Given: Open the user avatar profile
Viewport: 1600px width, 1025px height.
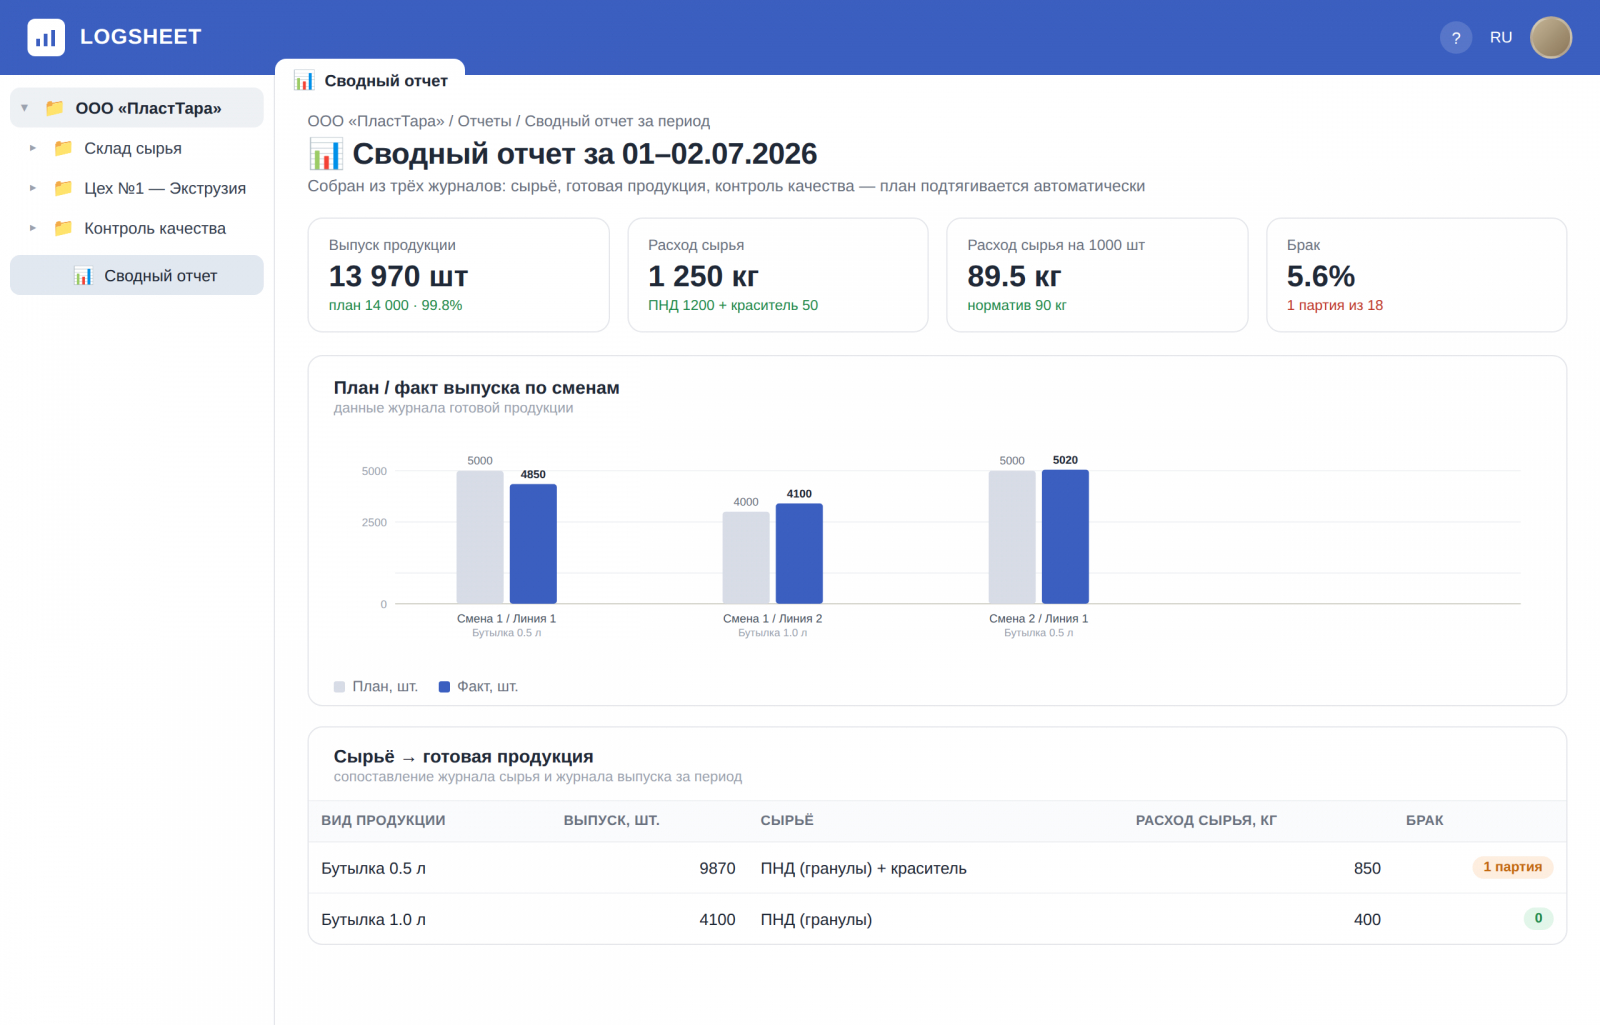Looking at the screenshot, I should tap(1551, 37).
